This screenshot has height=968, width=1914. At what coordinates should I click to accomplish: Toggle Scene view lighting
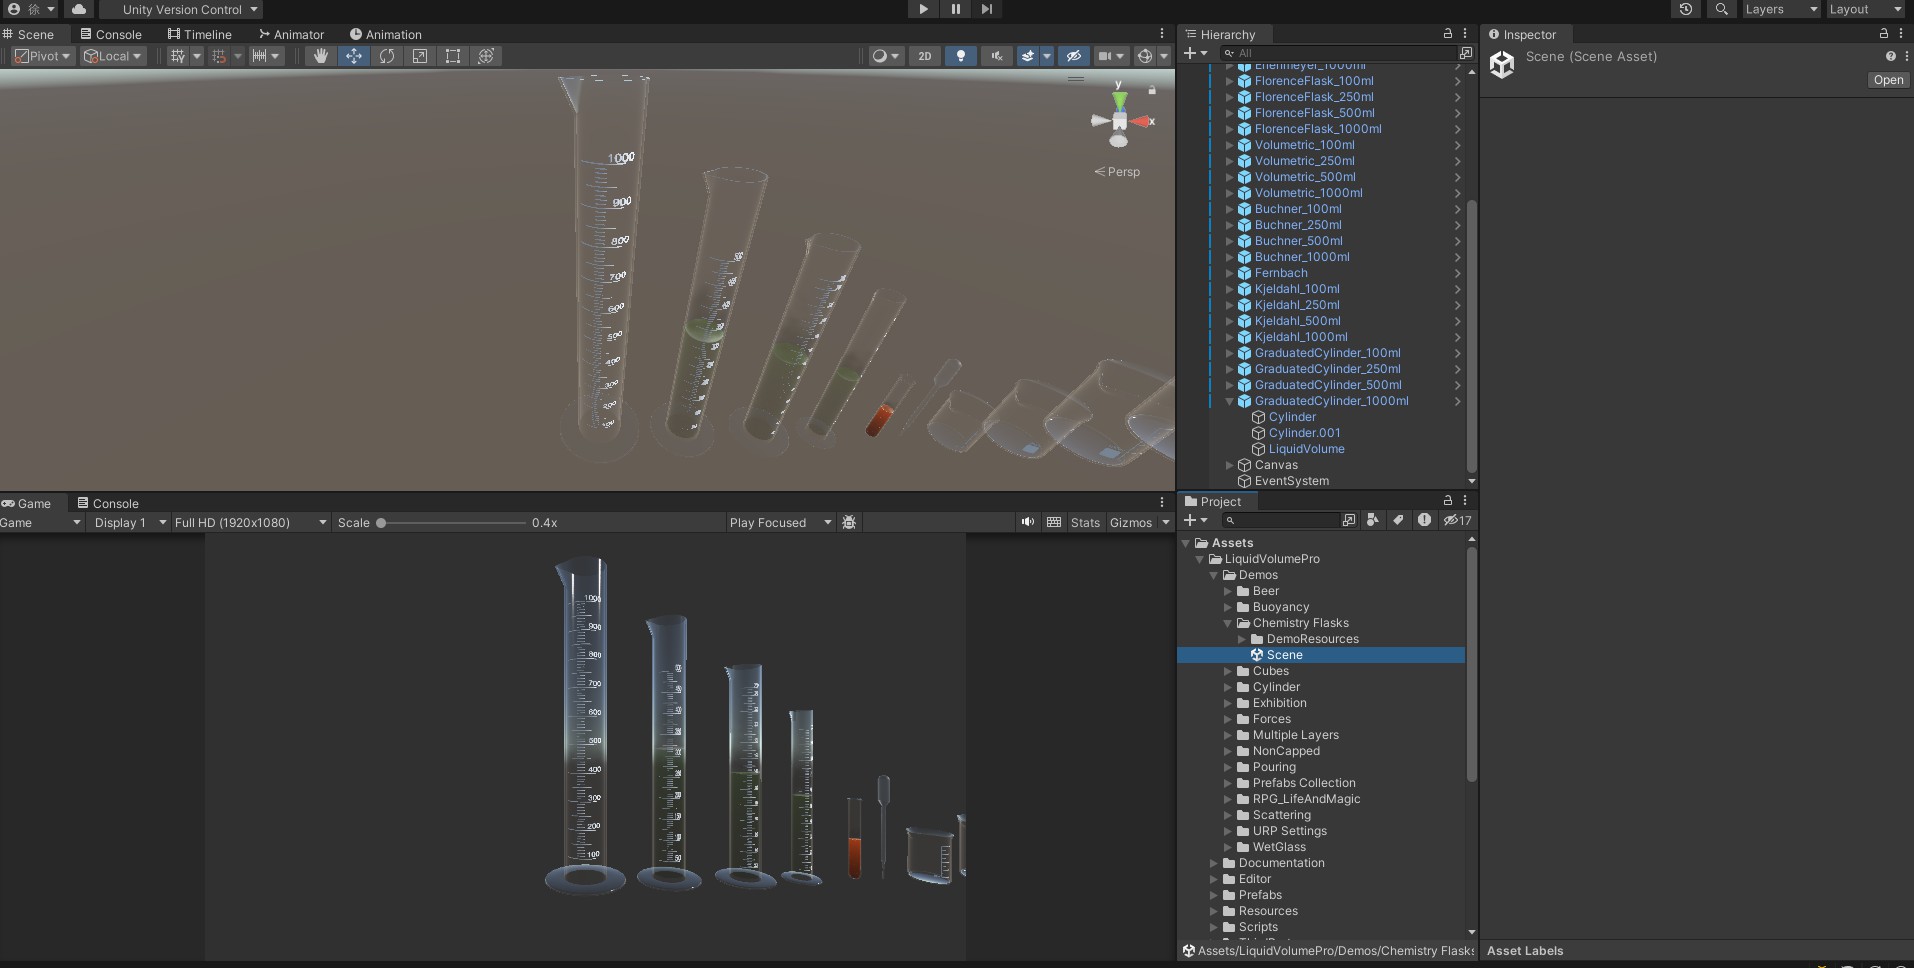(960, 56)
